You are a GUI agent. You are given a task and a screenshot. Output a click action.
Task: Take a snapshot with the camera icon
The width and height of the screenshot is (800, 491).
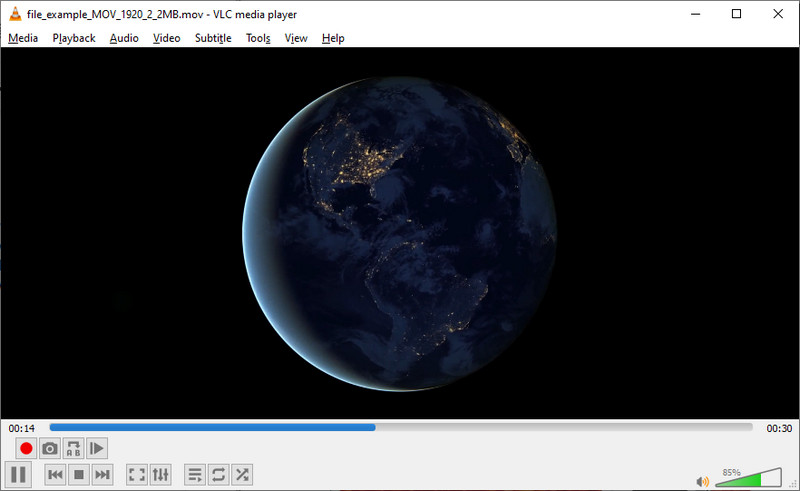50,449
